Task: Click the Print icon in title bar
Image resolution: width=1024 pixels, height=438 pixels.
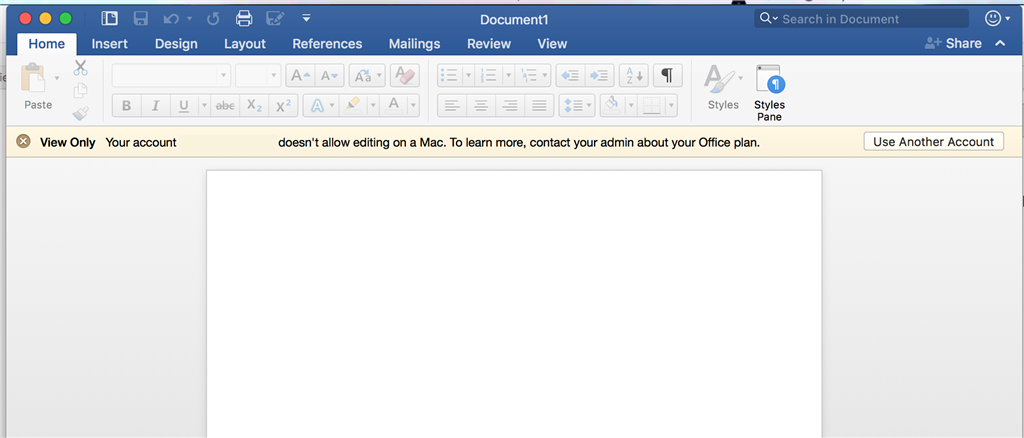Action: (x=243, y=18)
